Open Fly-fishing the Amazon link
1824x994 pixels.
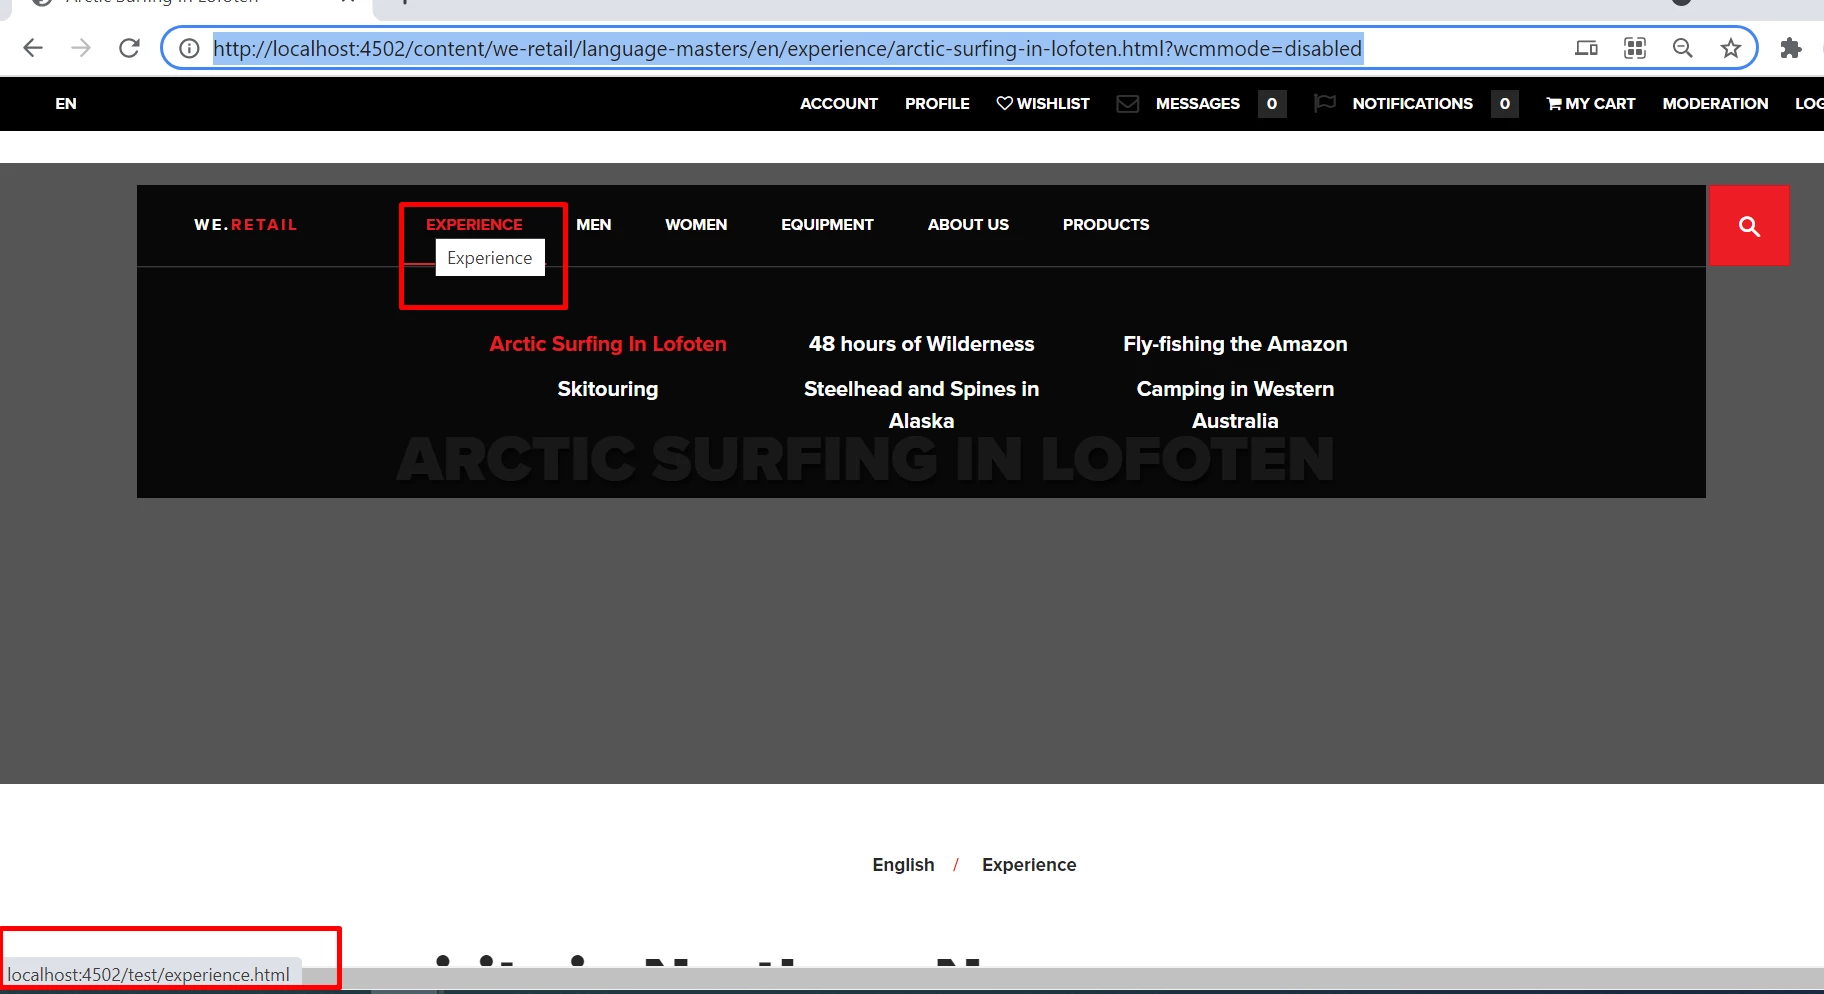pos(1235,344)
